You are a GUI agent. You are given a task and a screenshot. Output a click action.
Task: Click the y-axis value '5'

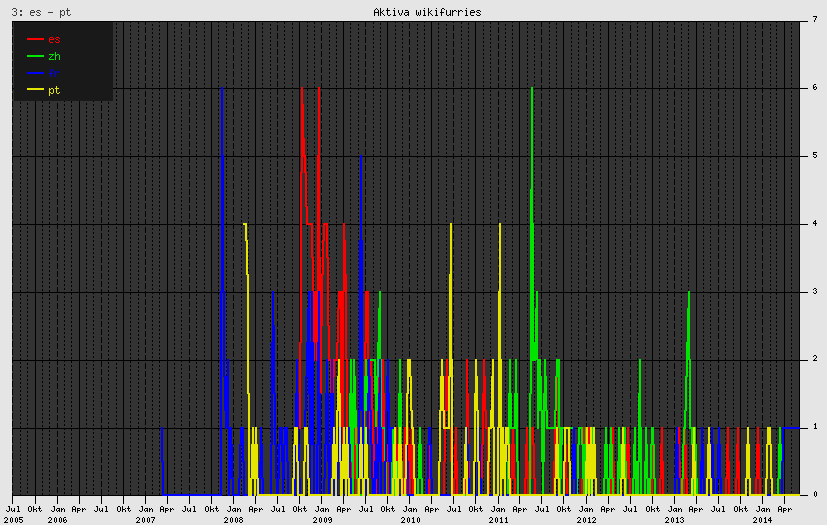click(x=815, y=156)
